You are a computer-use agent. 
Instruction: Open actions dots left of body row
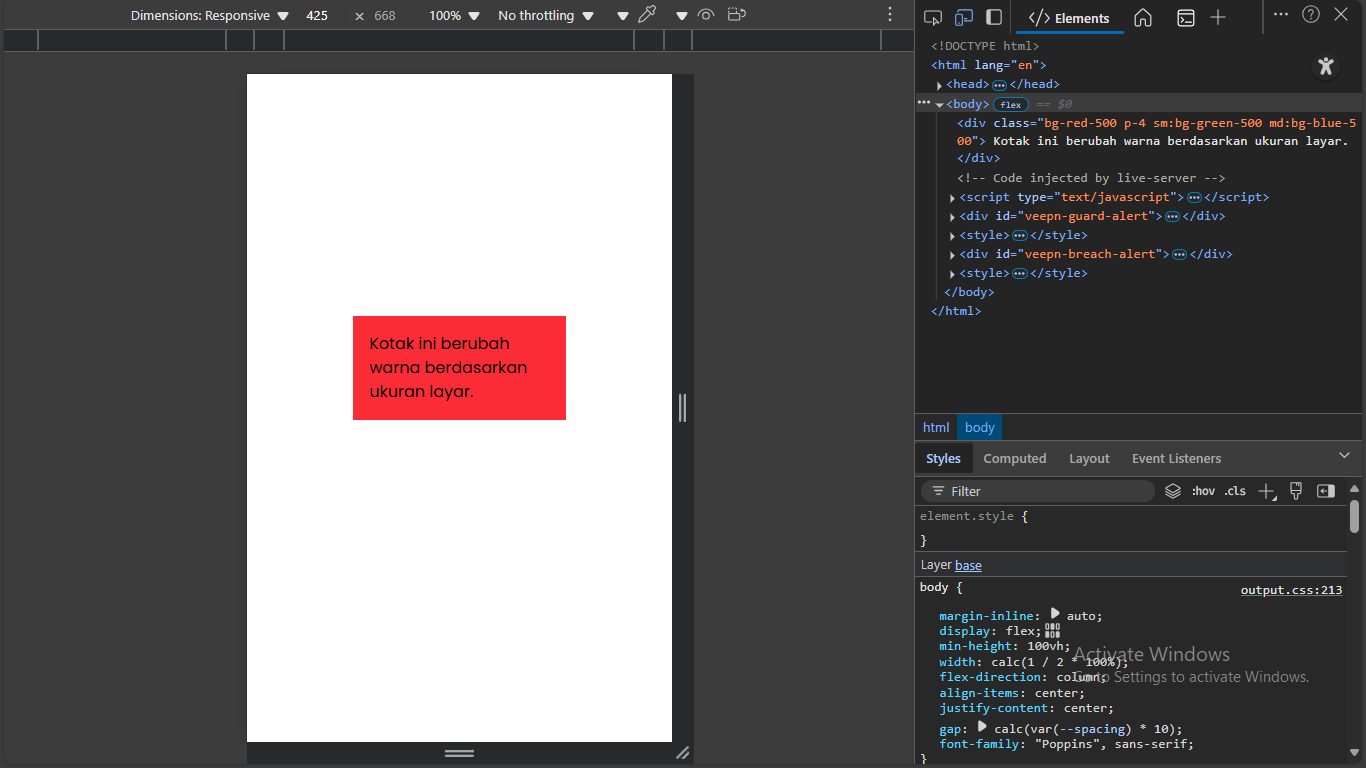(x=924, y=103)
